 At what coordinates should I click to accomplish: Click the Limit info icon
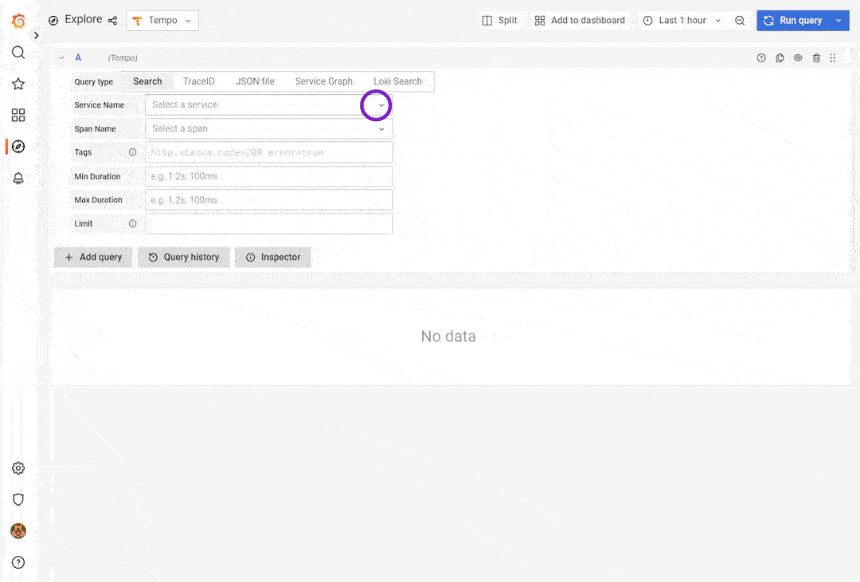(132, 223)
